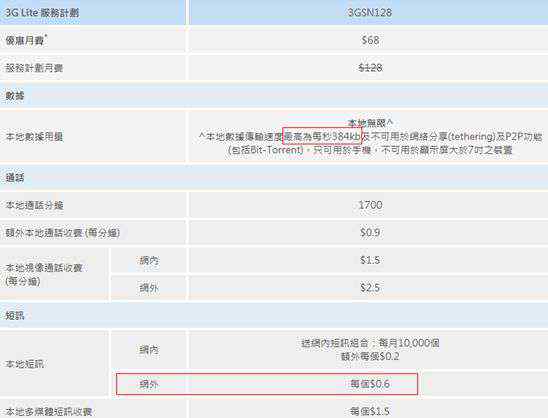
Task: Select the '本地無限^' data allowance text
Action: coord(370,123)
